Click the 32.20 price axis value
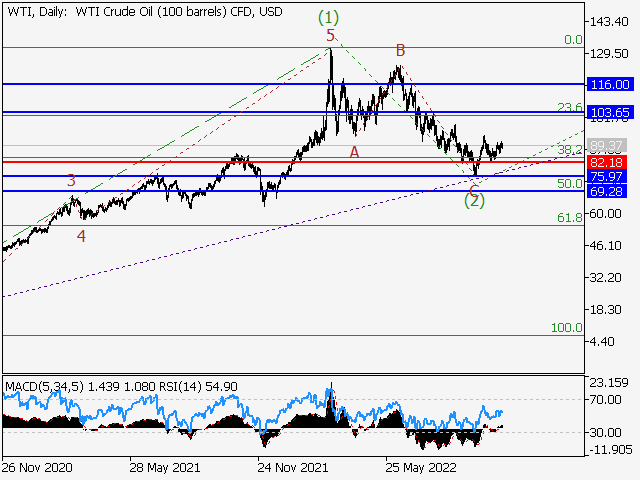Viewport: 640px width, 480px height. (x=606, y=278)
